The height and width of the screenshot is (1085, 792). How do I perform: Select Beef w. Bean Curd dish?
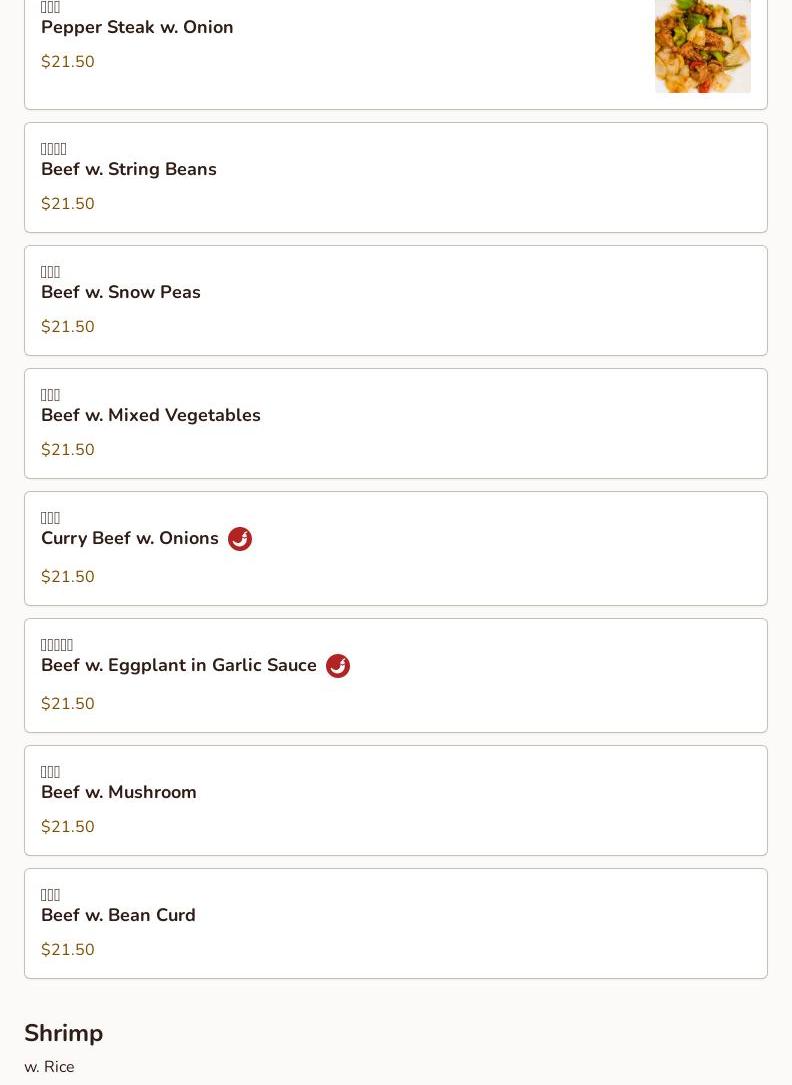tap(118, 915)
